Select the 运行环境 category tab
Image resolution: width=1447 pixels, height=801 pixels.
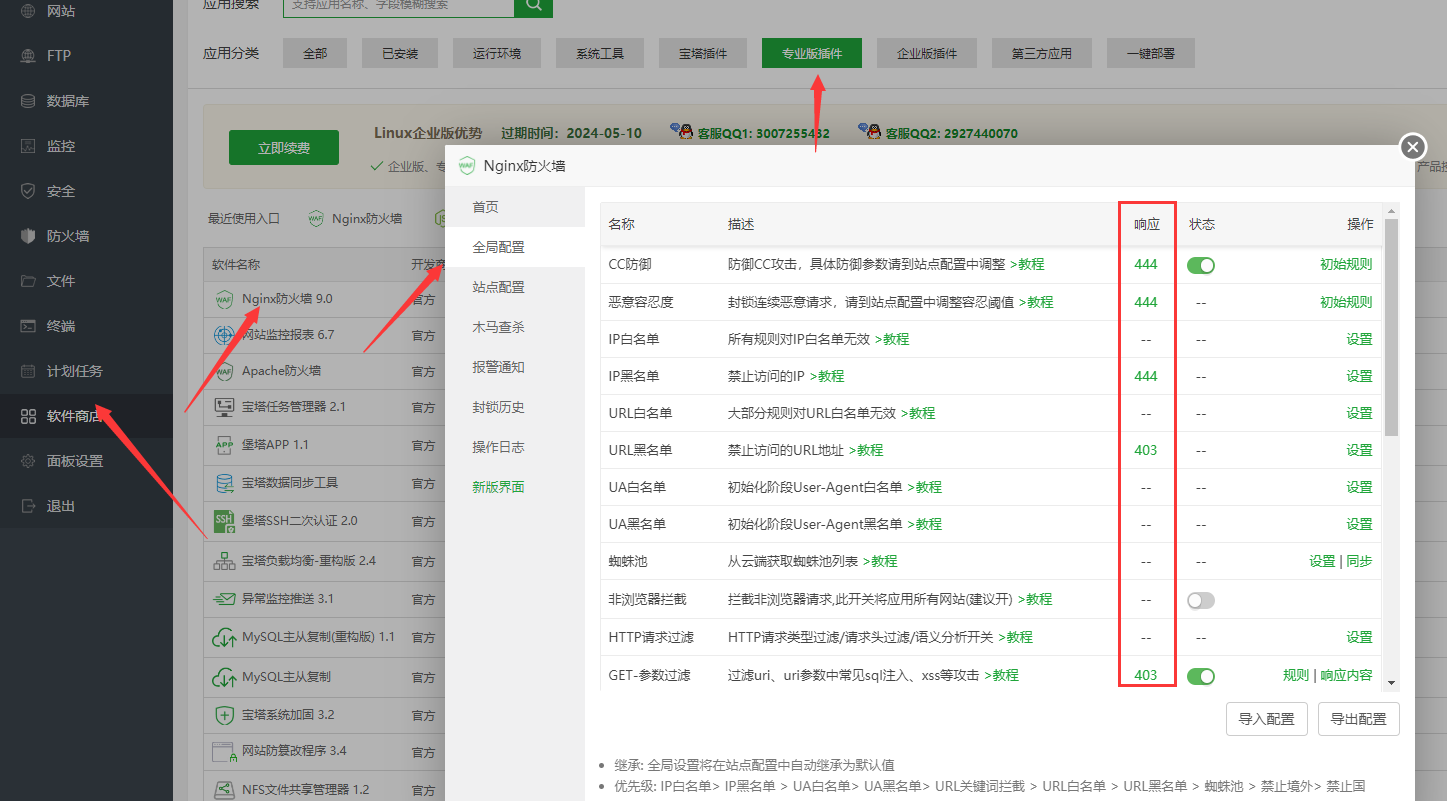pos(497,53)
